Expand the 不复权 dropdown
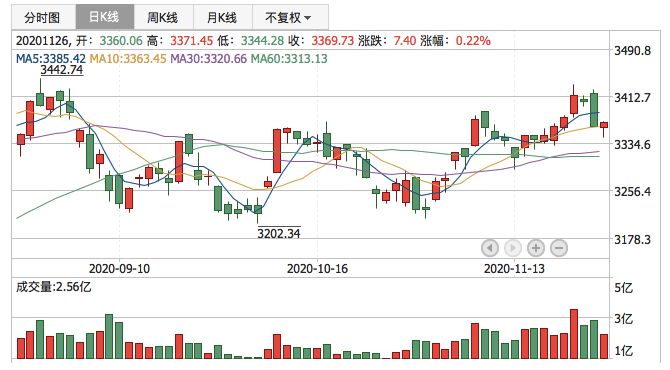670x370 pixels. 290,17
